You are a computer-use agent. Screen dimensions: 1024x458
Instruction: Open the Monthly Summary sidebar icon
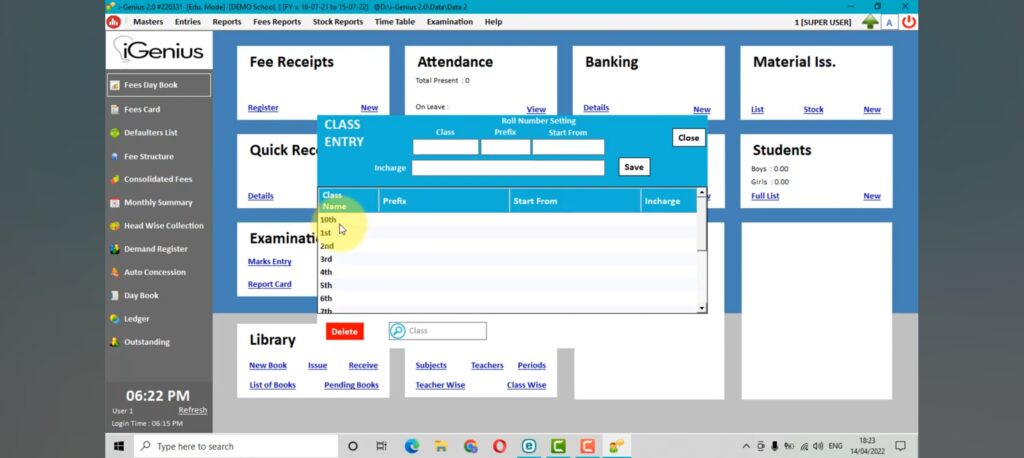pos(115,203)
